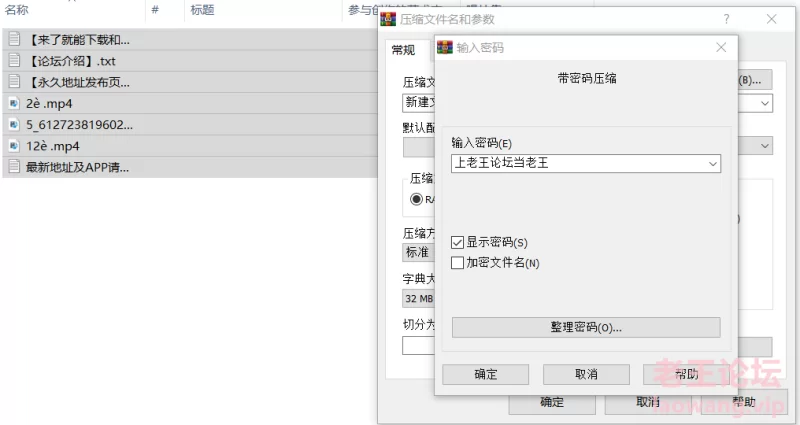Screen dimensions: 800x425
Task: Select the file 【来了就能下载和...
Action: pos(190,39)
